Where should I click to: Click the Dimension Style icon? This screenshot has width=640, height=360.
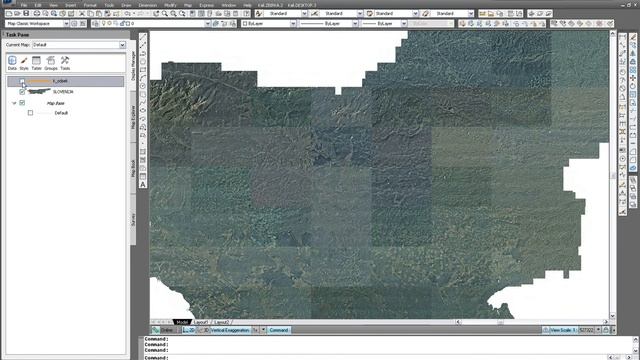click(x=314, y=13)
